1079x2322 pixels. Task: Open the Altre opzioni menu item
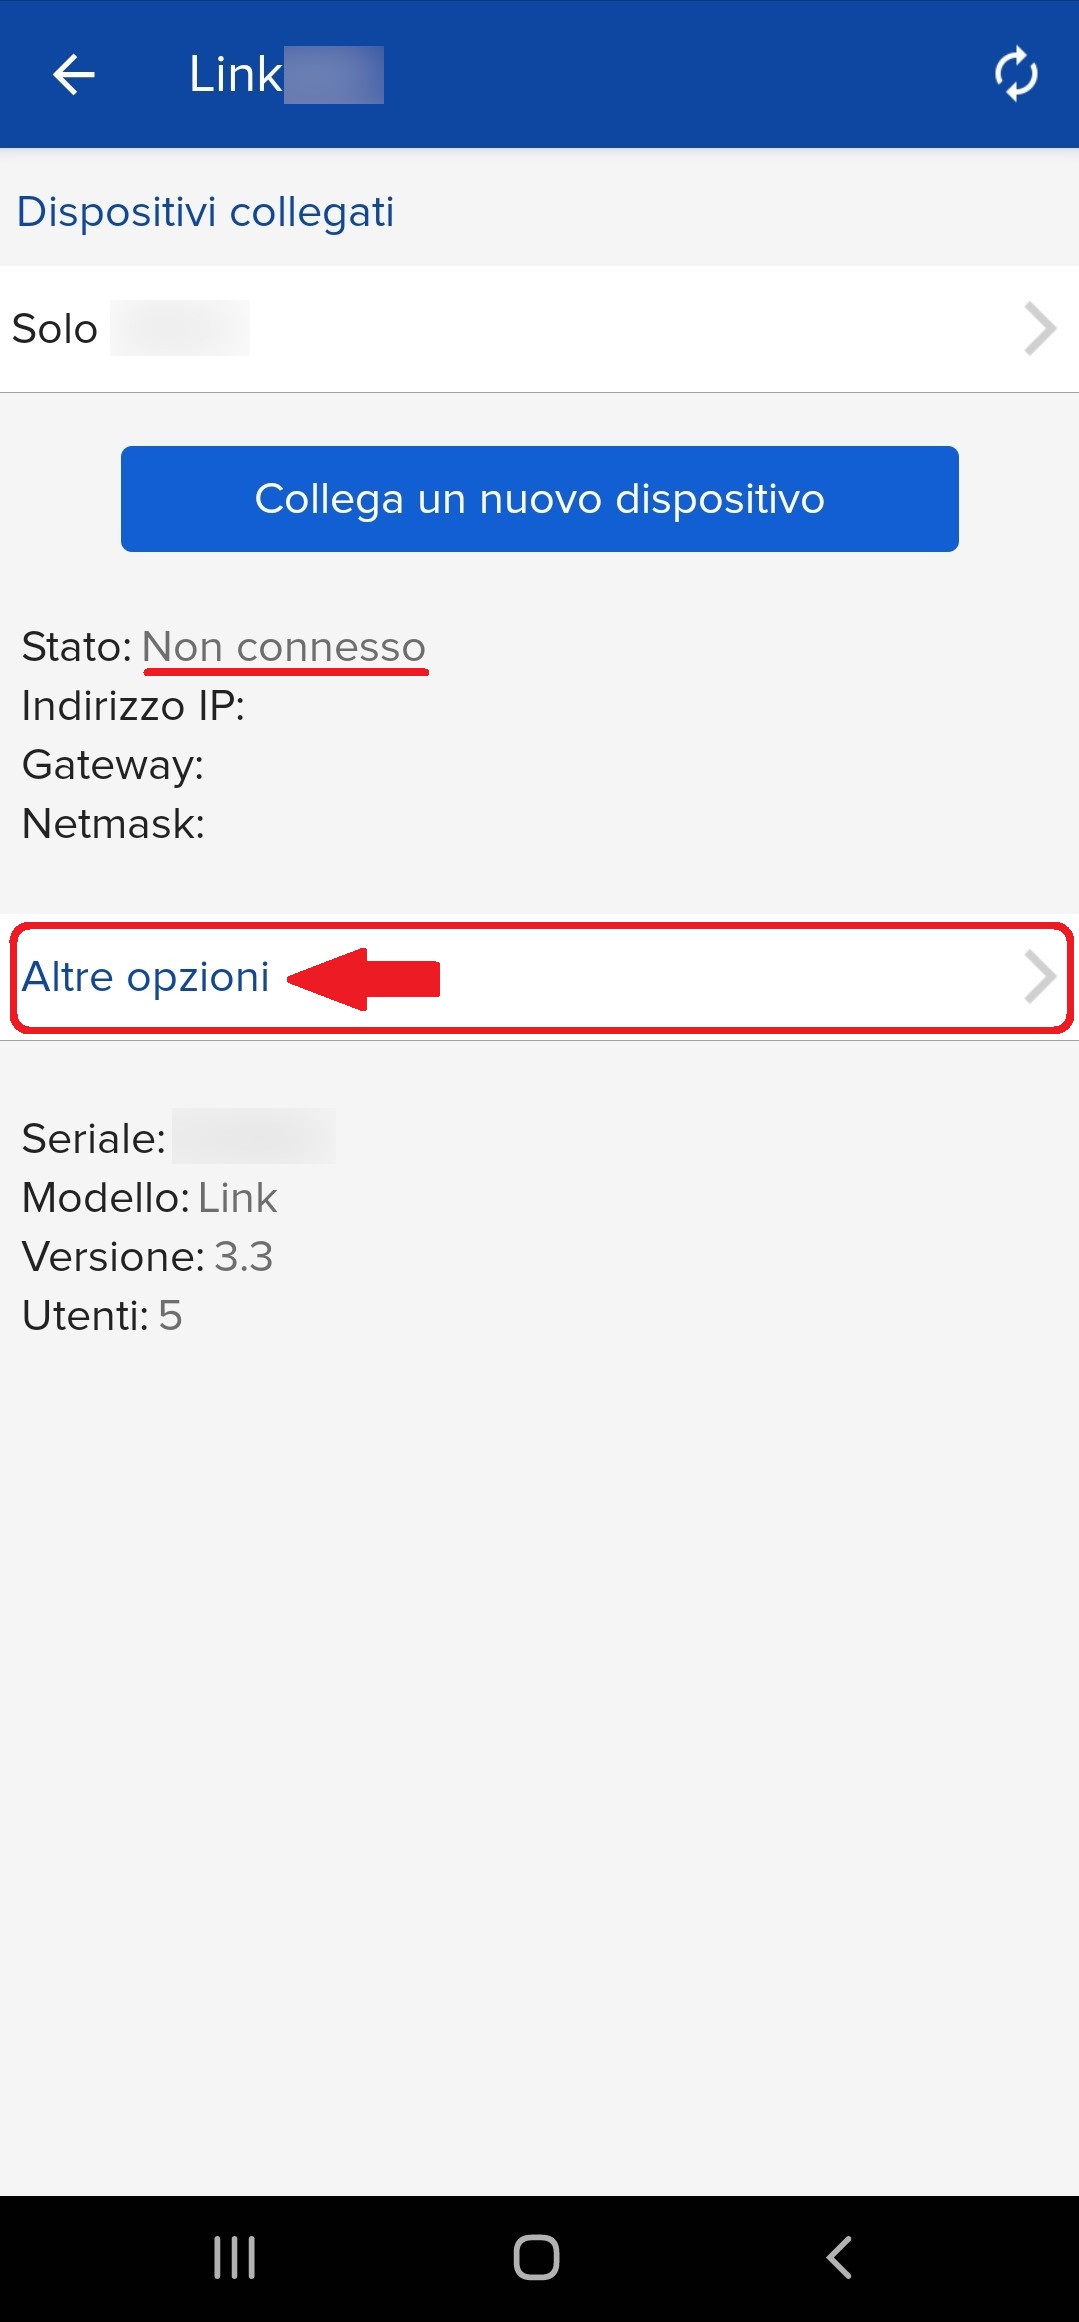[x=541, y=977]
